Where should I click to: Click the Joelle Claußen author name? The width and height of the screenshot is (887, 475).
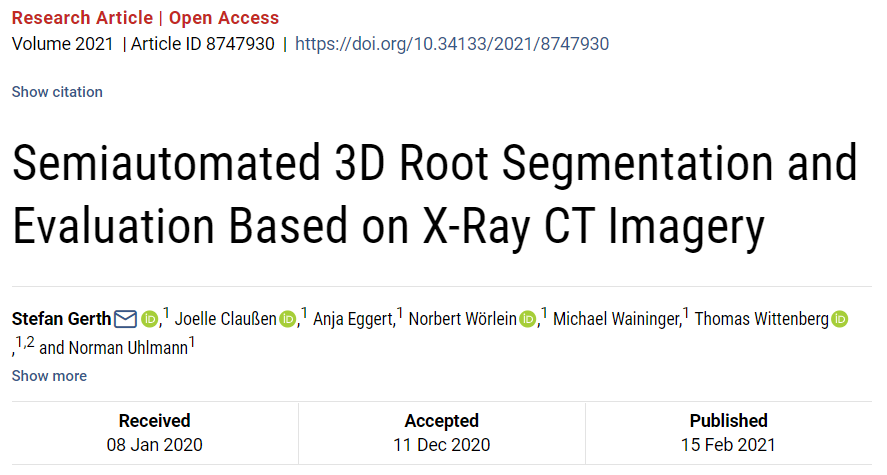pos(226,319)
